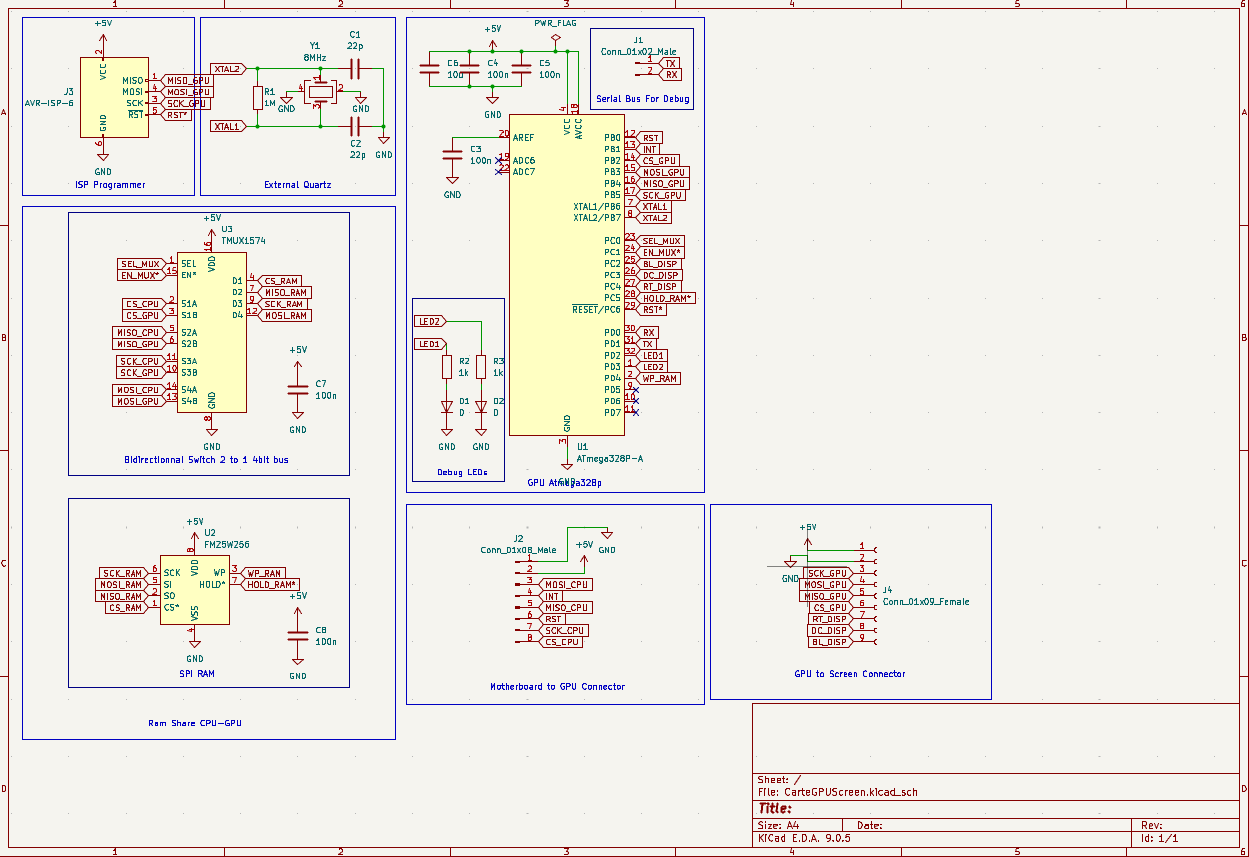Click the BL_DISP label on connector J4
This screenshot has height=857, width=1249.
click(829, 642)
